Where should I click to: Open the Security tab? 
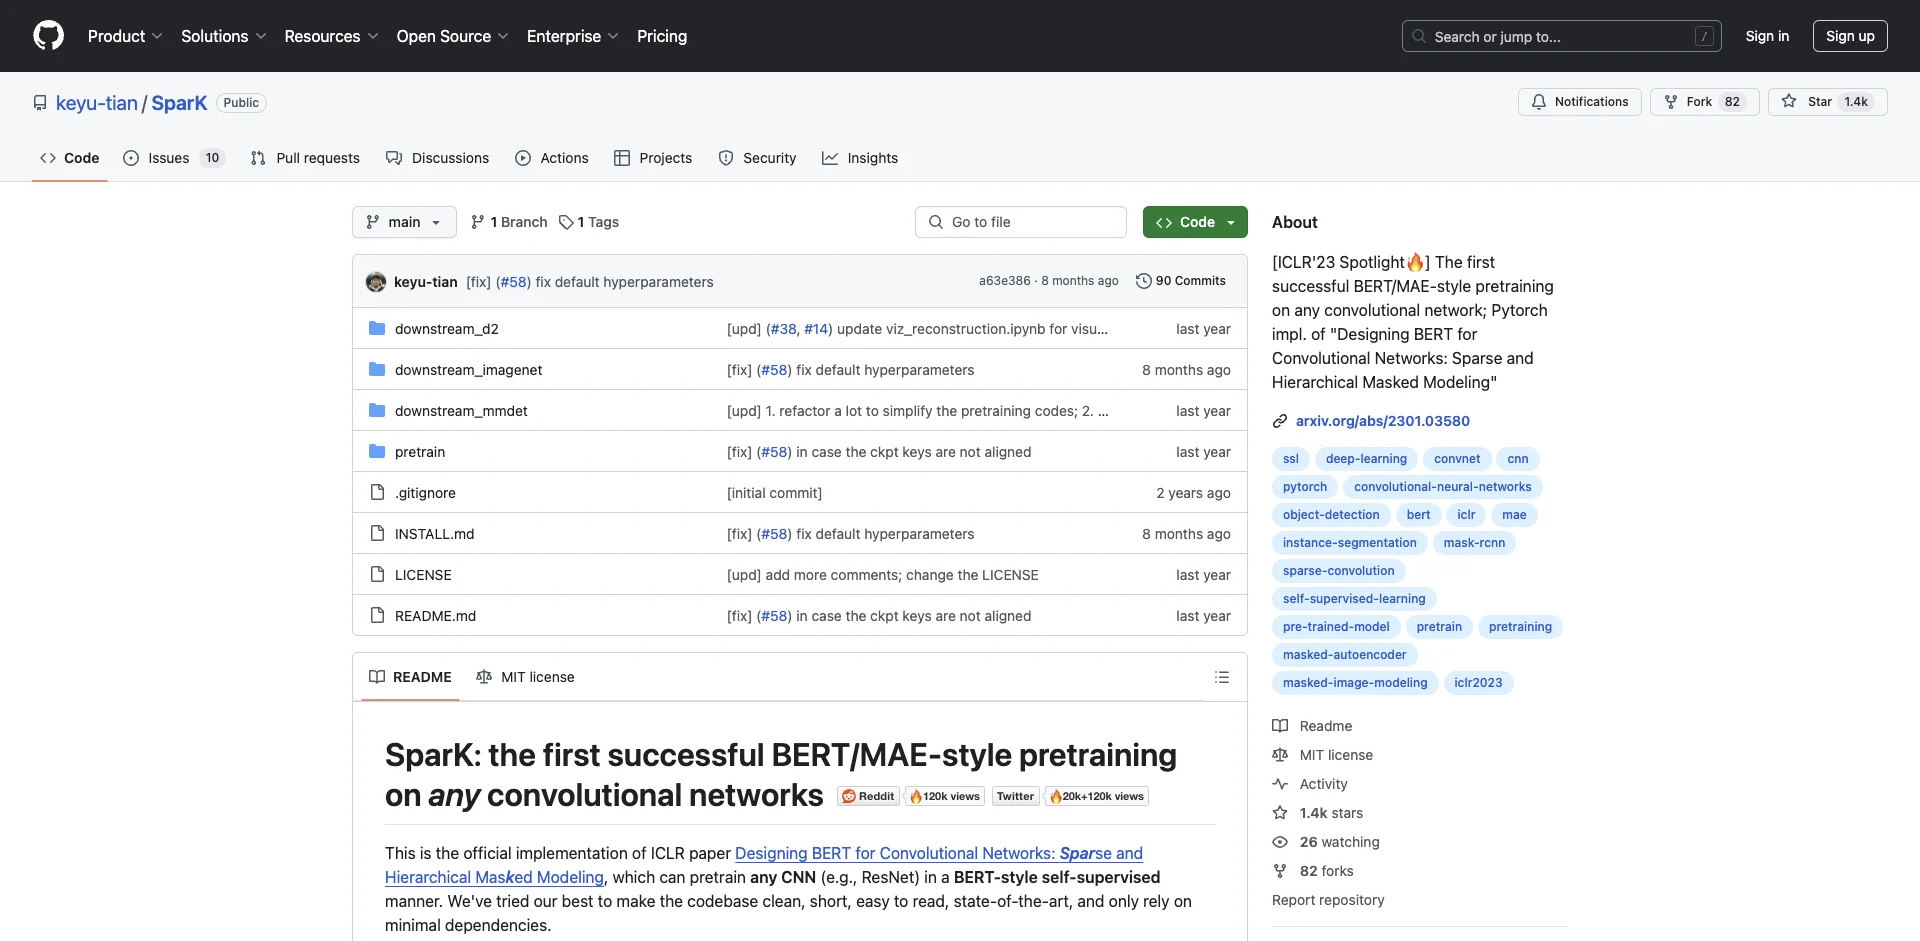757,158
